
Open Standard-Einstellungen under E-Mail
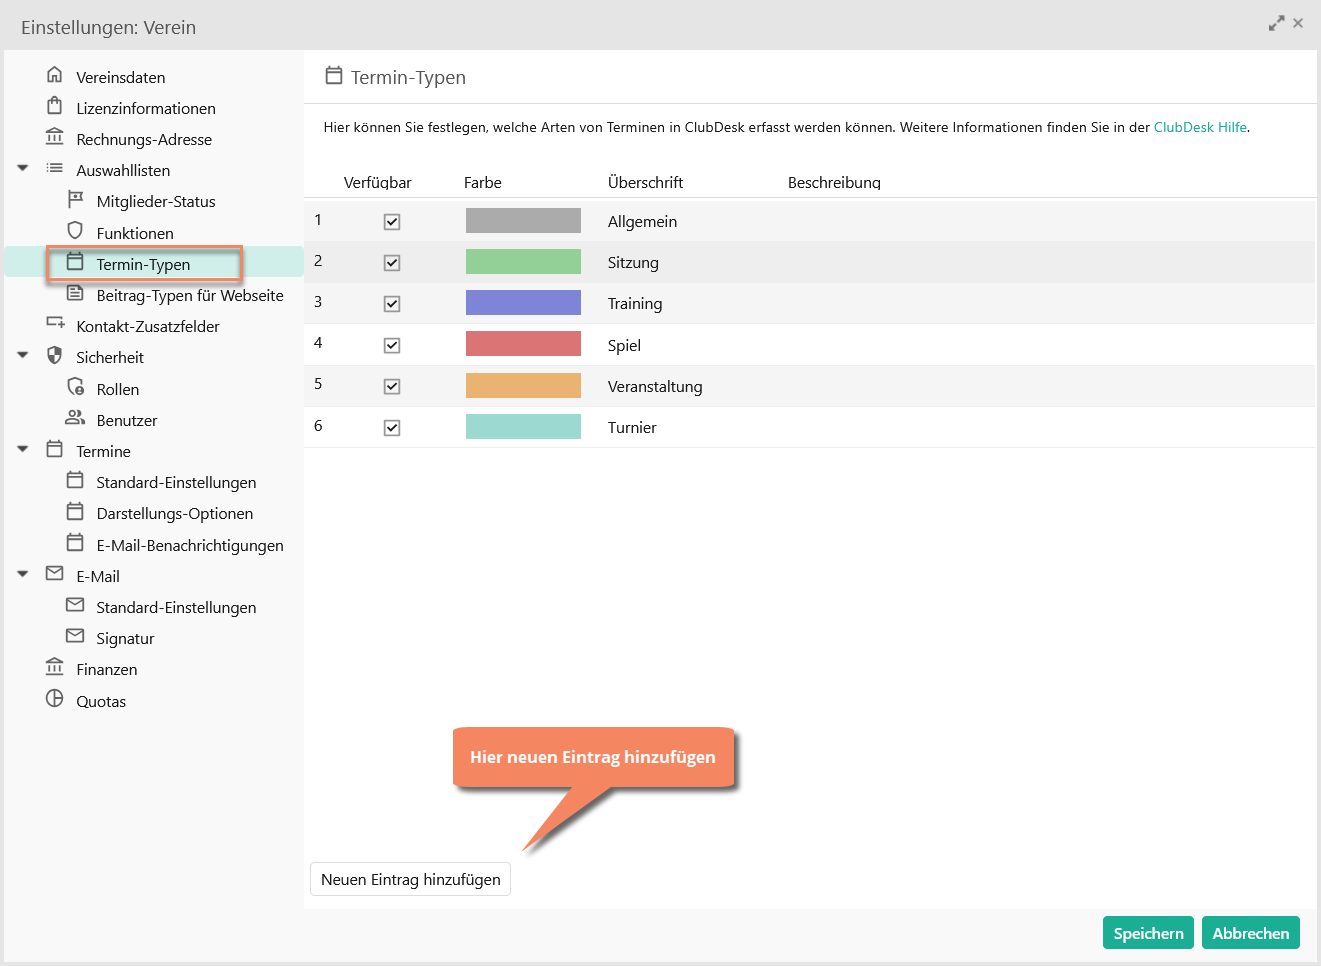(176, 607)
